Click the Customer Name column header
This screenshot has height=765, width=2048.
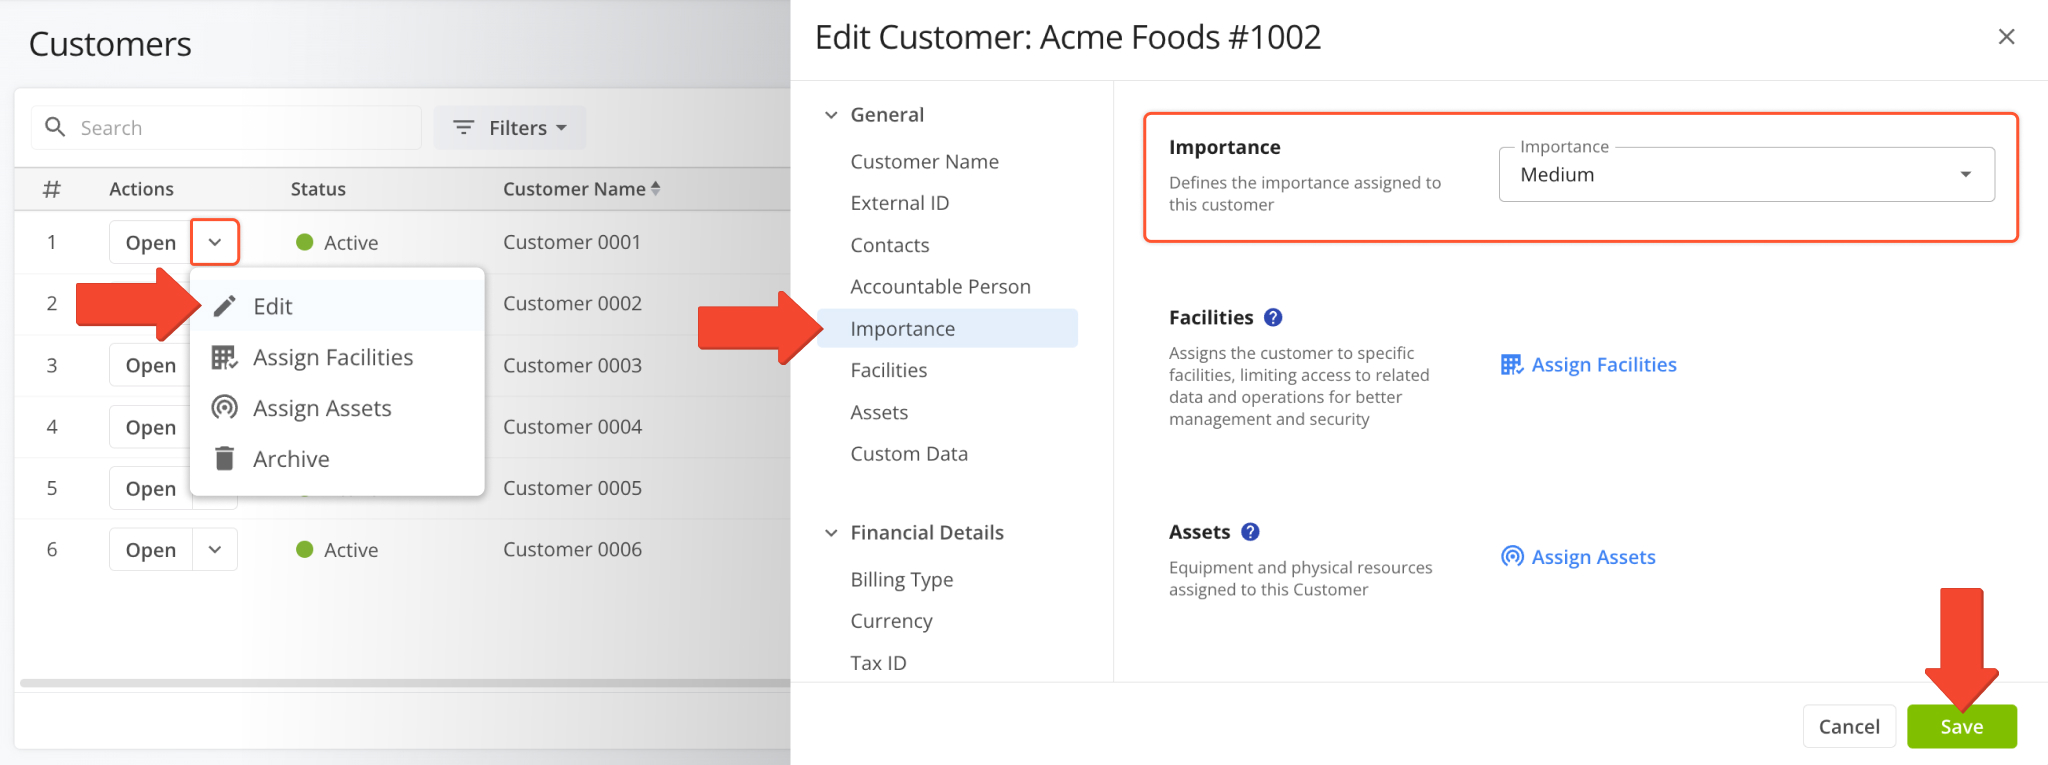pyautogui.click(x=574, y=189)
